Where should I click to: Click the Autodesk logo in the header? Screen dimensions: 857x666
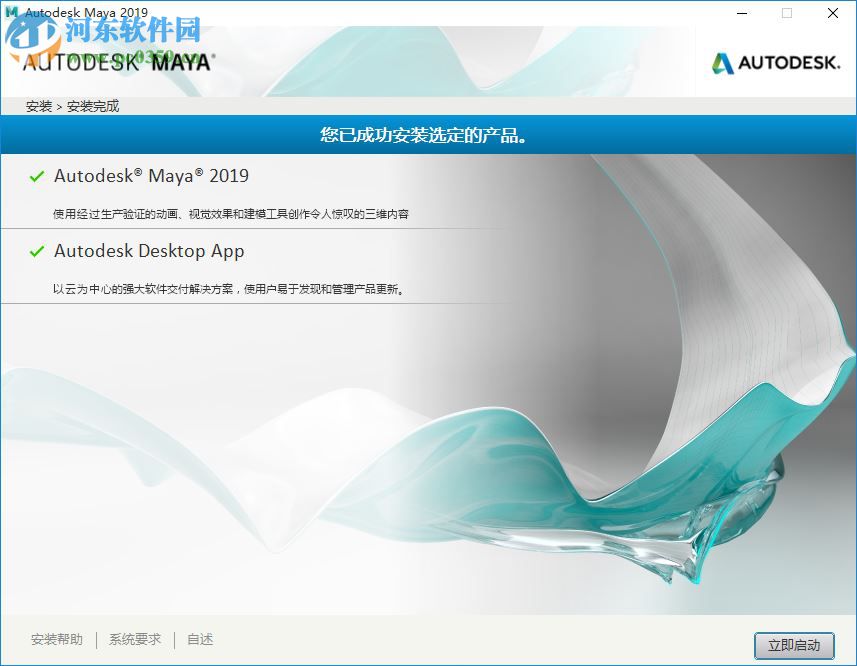776,63
